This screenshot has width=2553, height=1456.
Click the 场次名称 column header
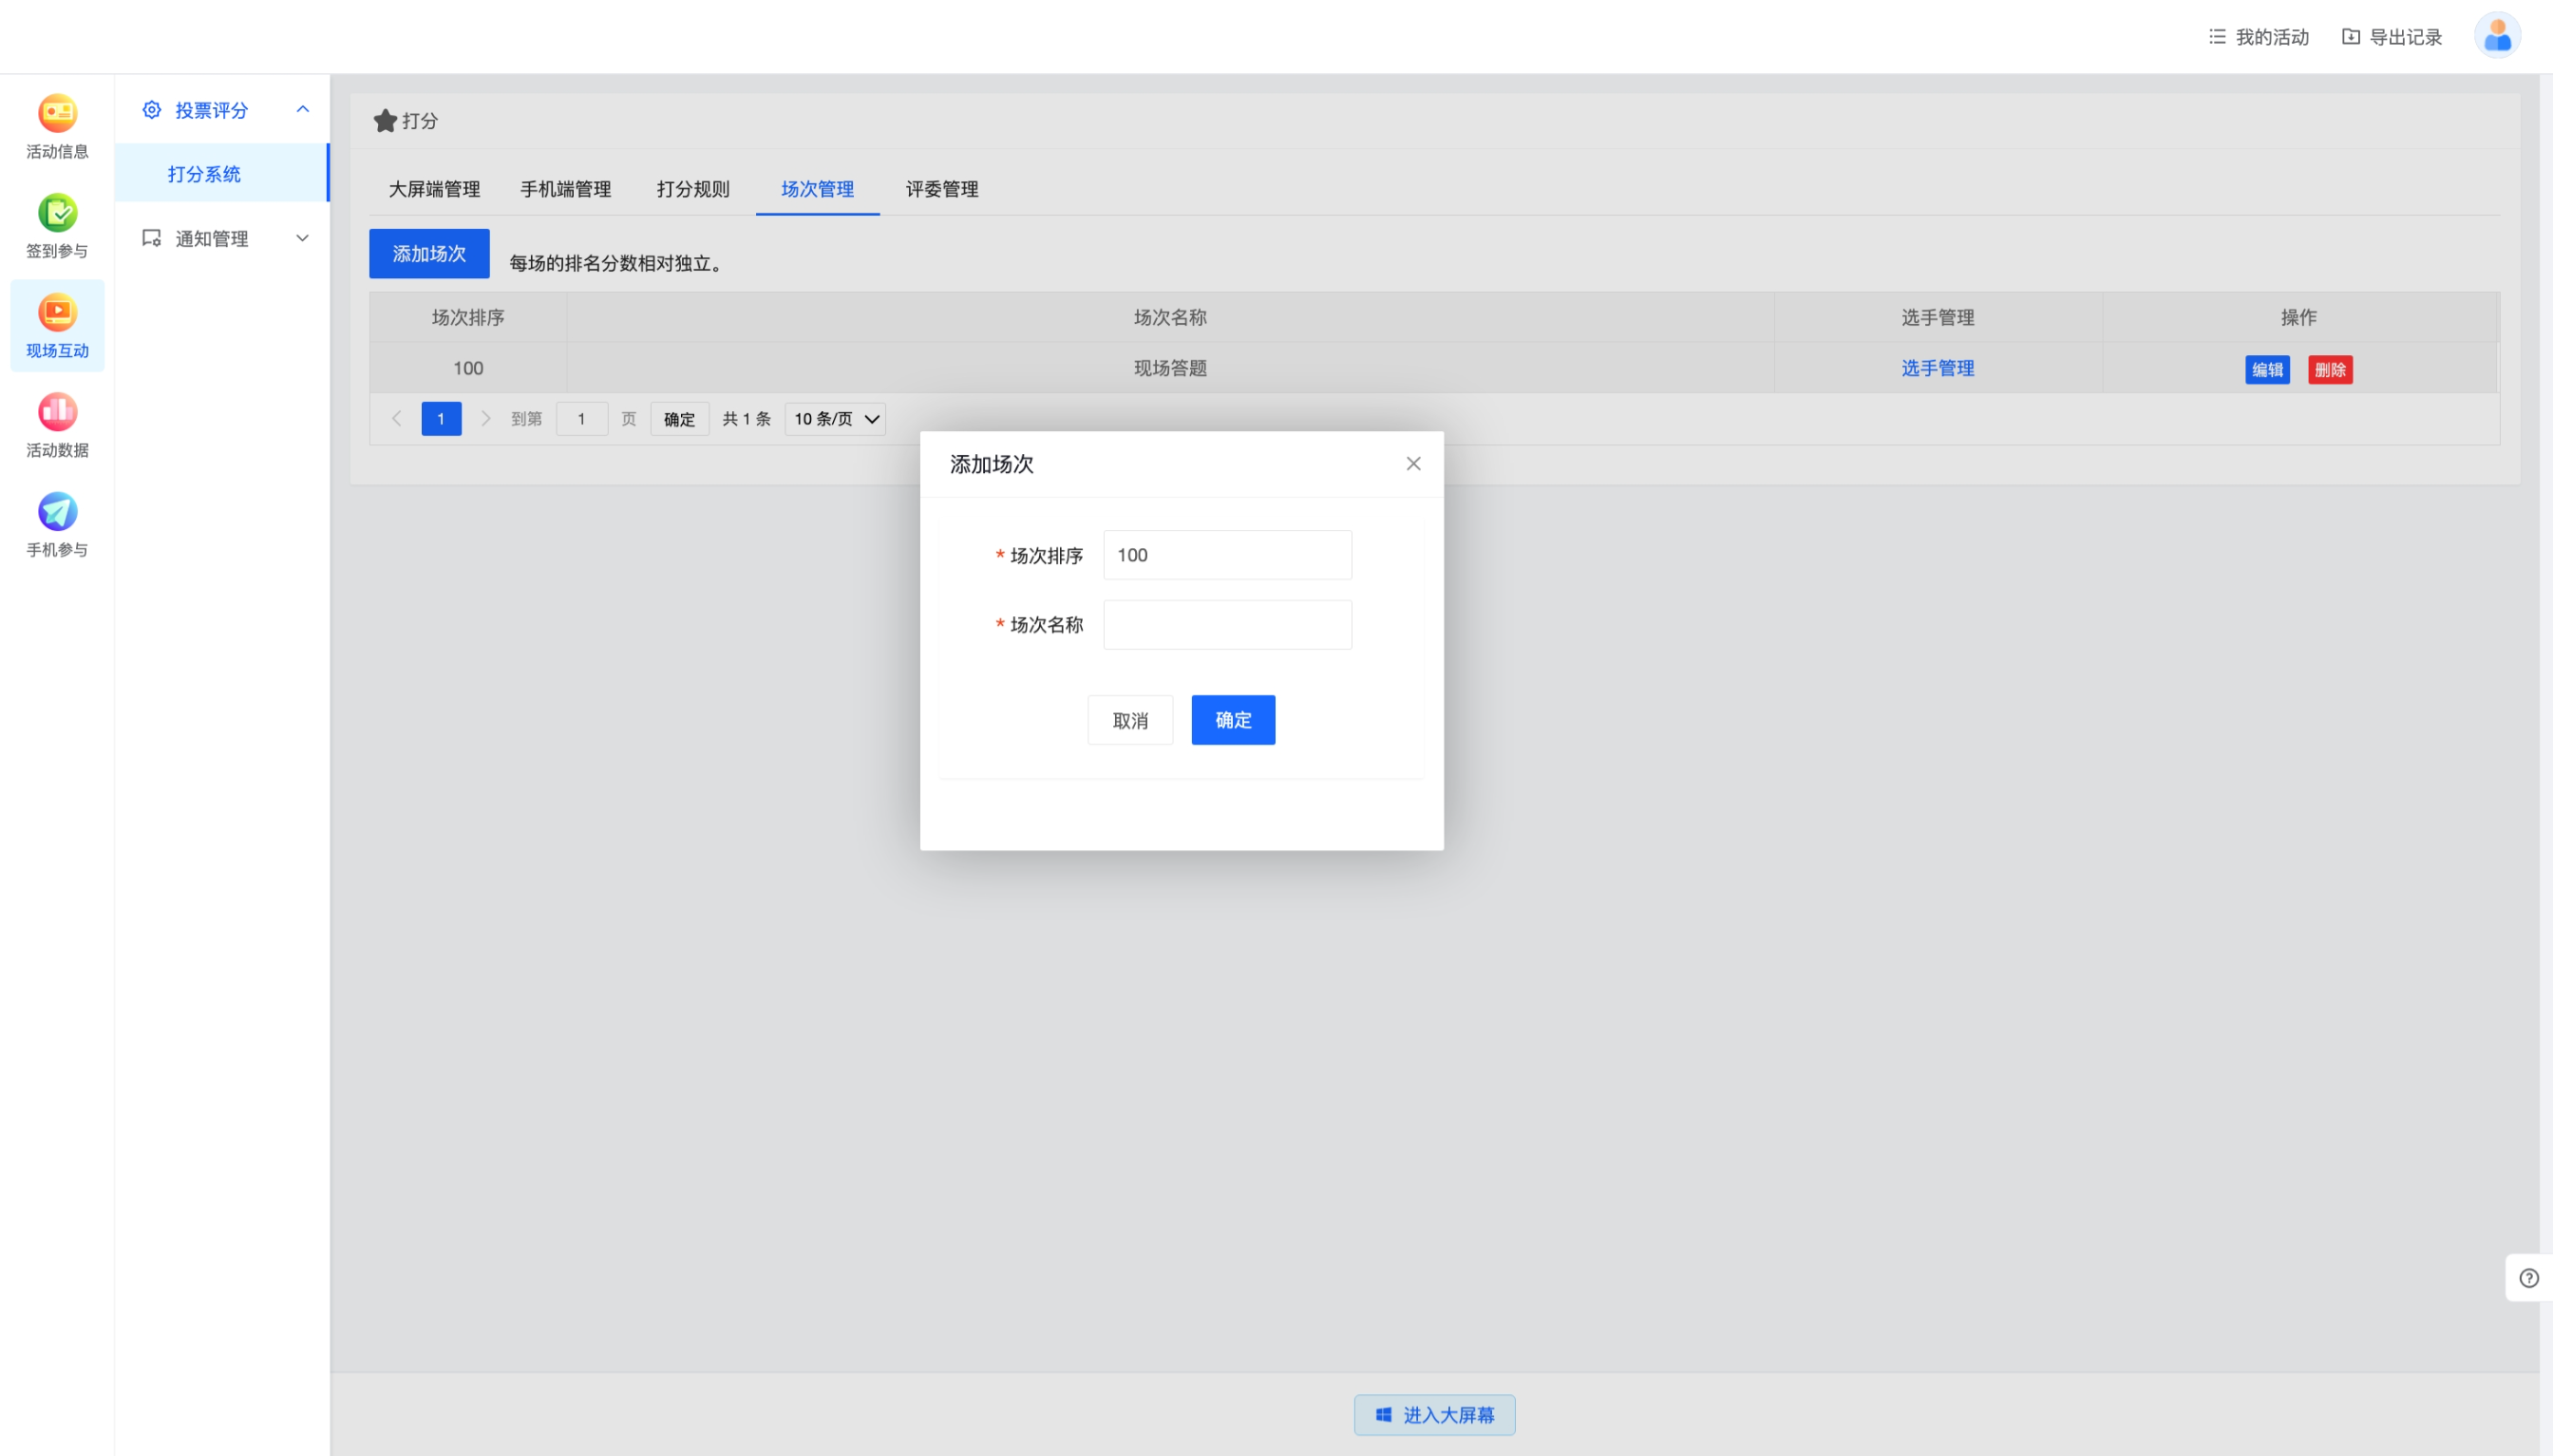[1170, 317]
